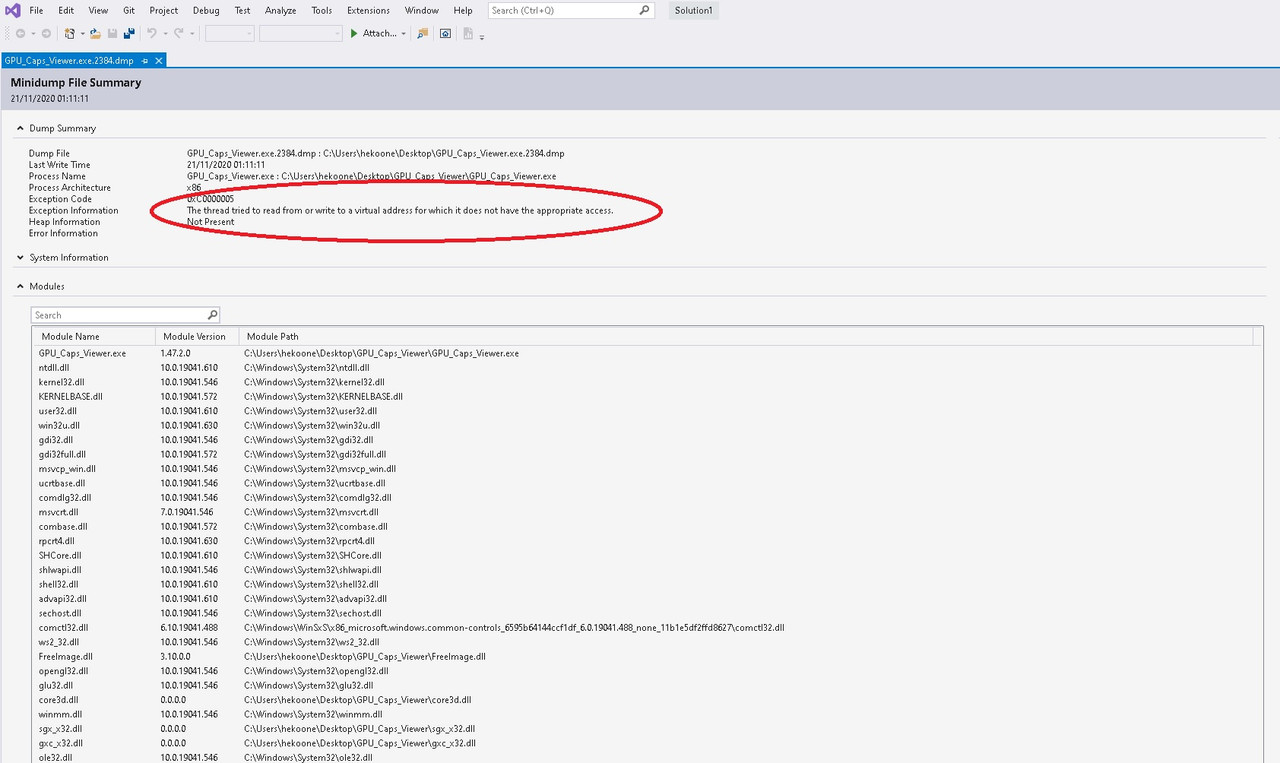This screenshot has width=1280, height=763.
Task: Open the Test menu
Action: [243, 10]
